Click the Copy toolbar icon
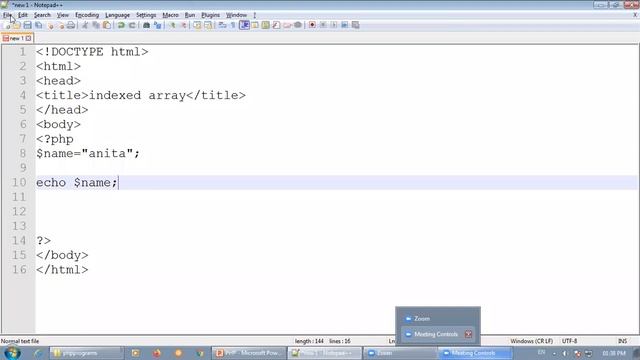The image size is (640, 360). tap(96, 25)
